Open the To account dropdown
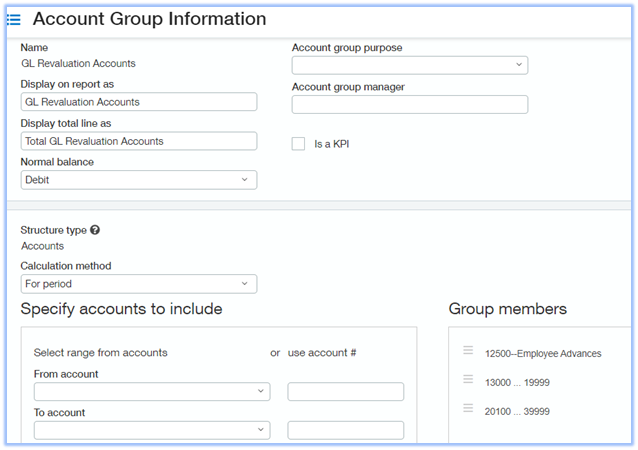The width and height of the screenshot is (638, 450). click(151, 430)
